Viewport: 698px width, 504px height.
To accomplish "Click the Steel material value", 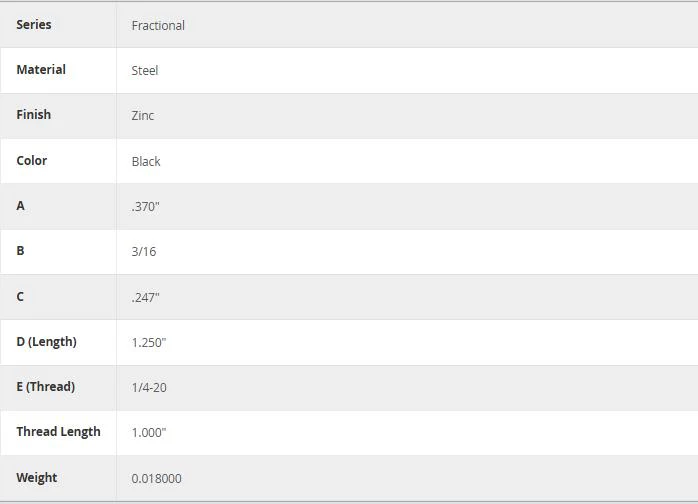I will point(145,70).
